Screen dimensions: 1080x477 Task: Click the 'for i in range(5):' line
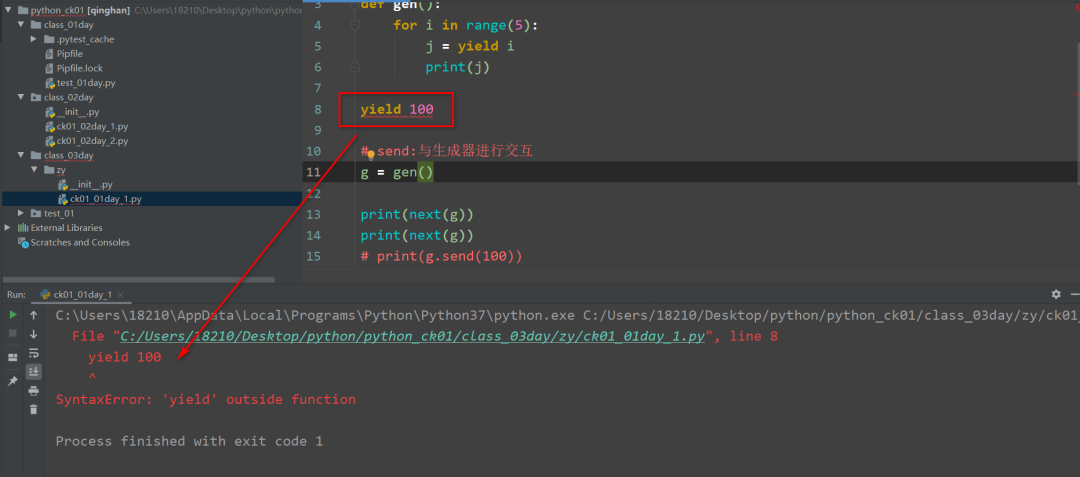[x=466, y=25]
